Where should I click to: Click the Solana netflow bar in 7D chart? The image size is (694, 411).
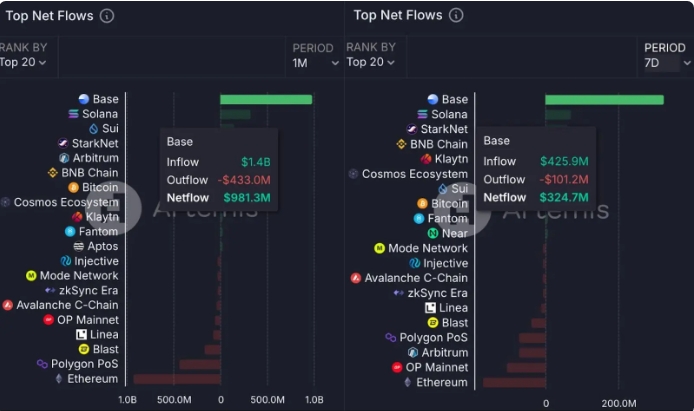point(558,115)
